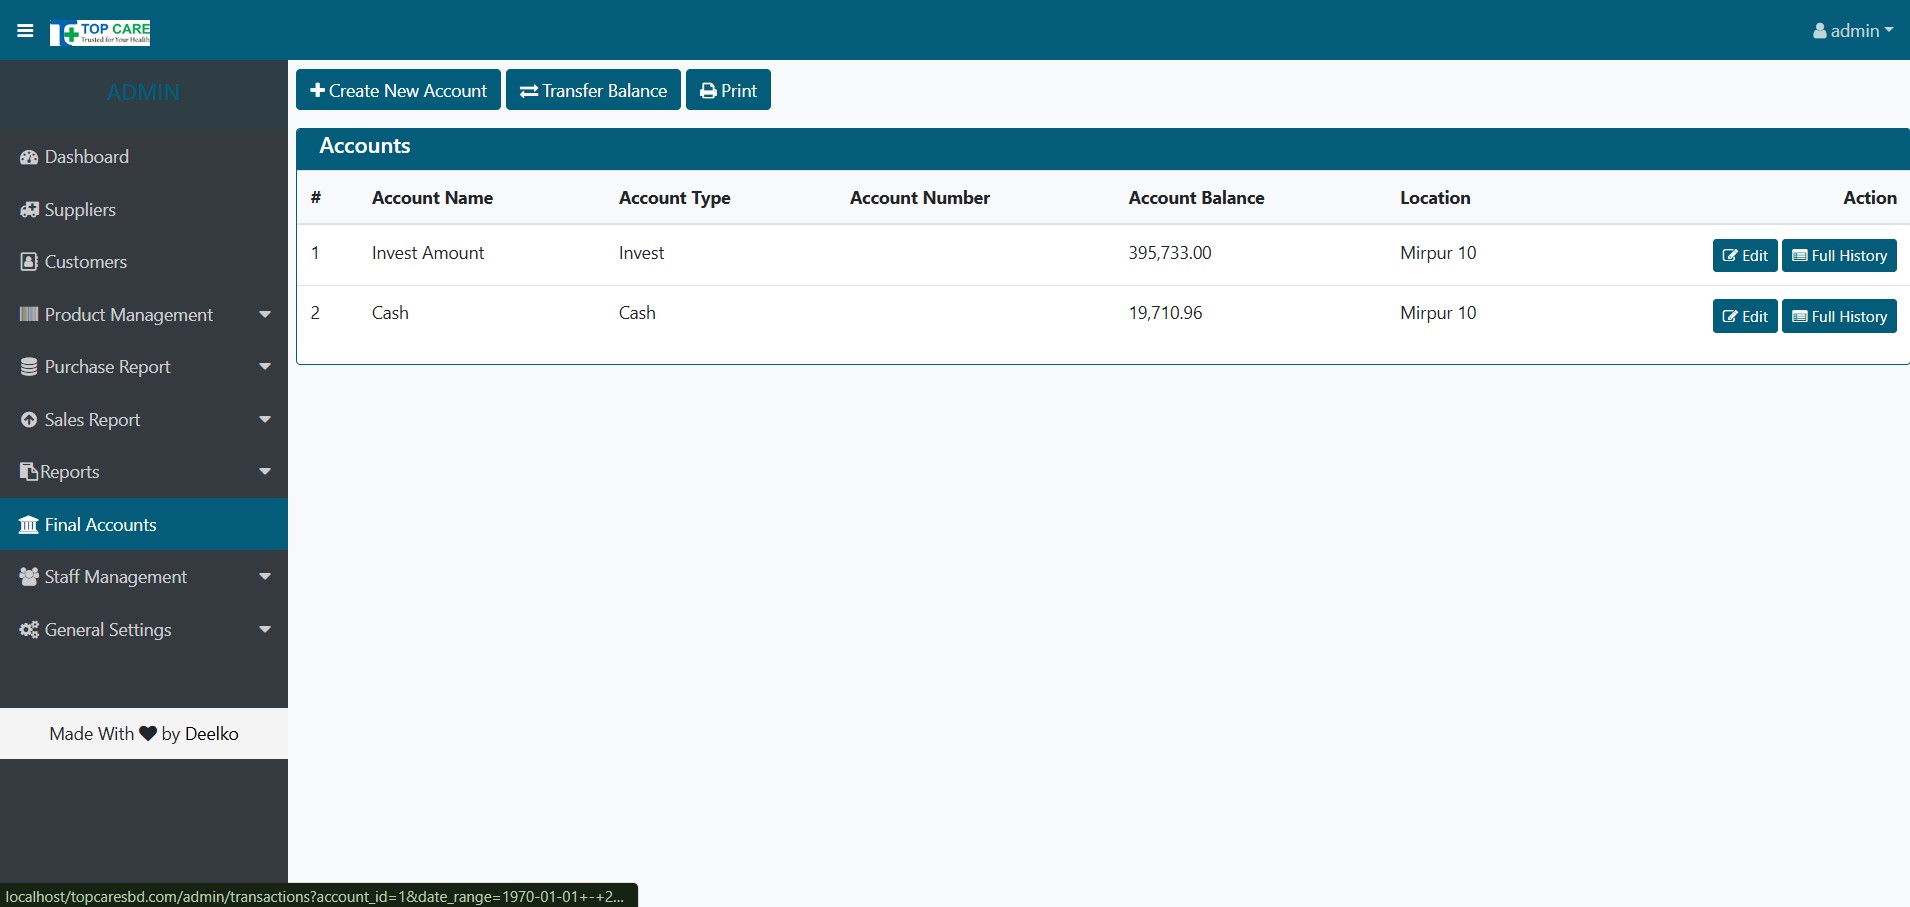Click the hamburger menu icon in header
The height and width of the screenshot is (907, 1910).
[x=25, y=31]
